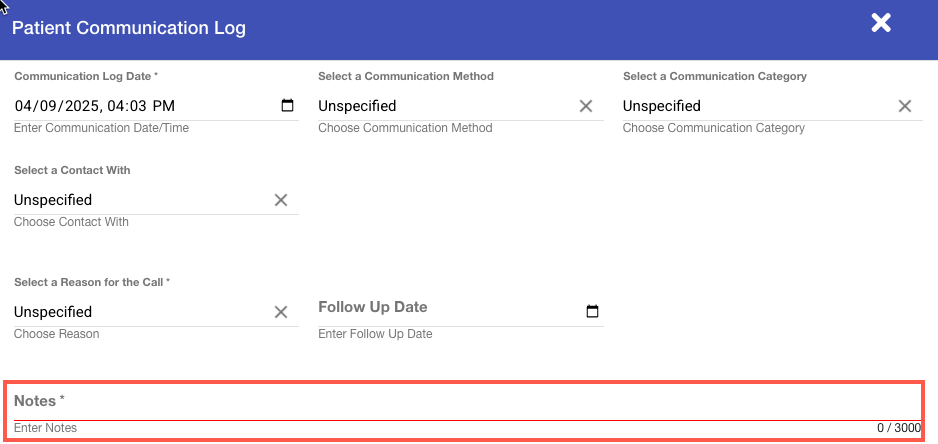Select the day in Communication Log Date
The image size is (938, 444).
(48, 106)
